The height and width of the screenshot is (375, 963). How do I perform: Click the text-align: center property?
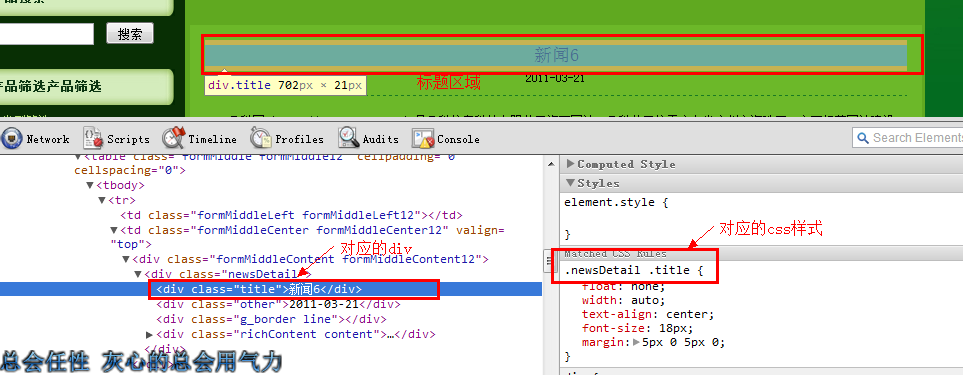[x=648, y=314]
